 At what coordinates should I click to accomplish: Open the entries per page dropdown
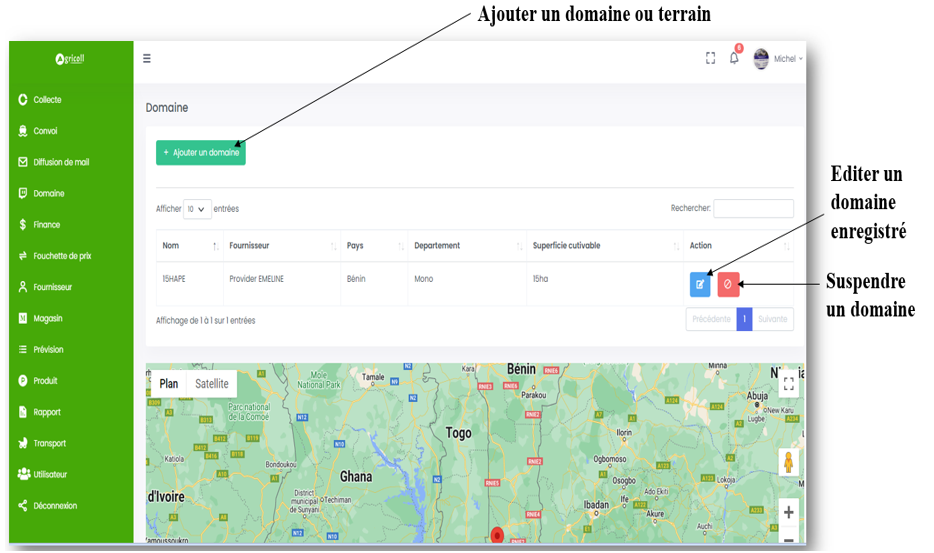[197, 209]
